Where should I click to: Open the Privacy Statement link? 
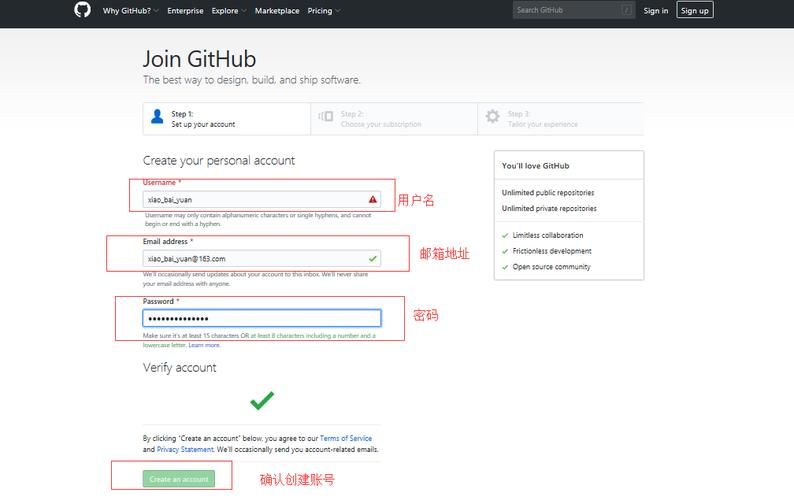(185, 449)
